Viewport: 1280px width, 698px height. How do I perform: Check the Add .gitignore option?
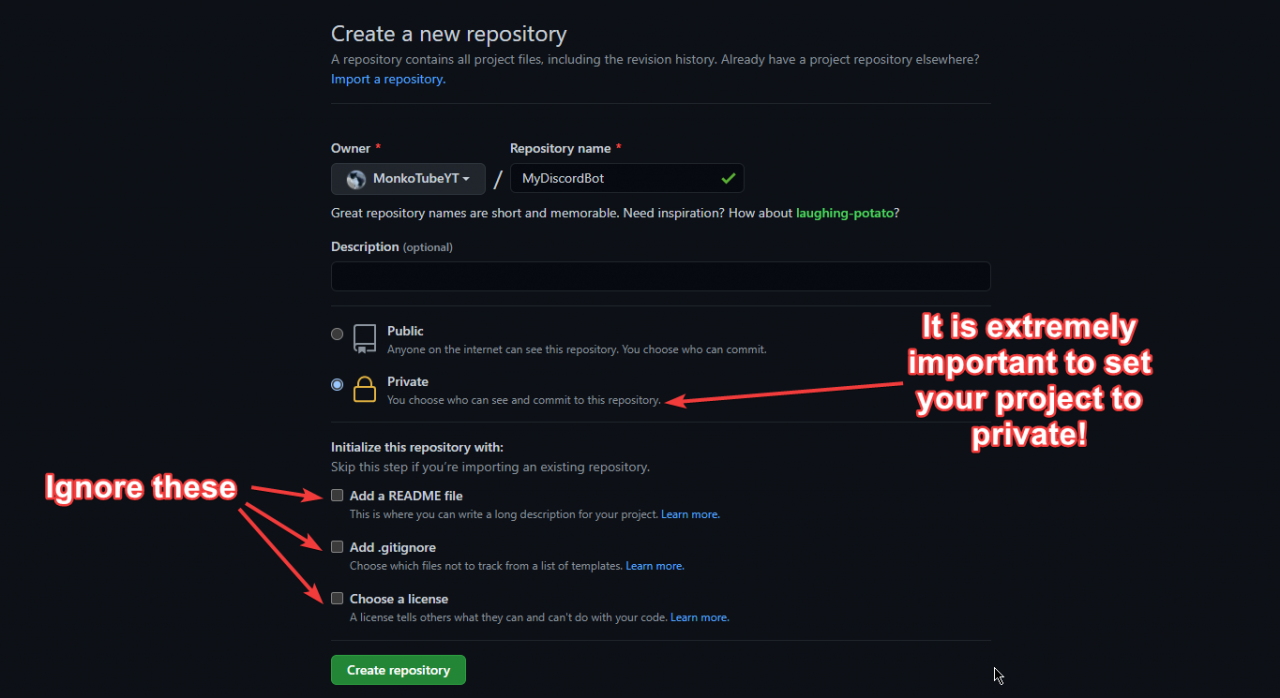pos(337,547)
